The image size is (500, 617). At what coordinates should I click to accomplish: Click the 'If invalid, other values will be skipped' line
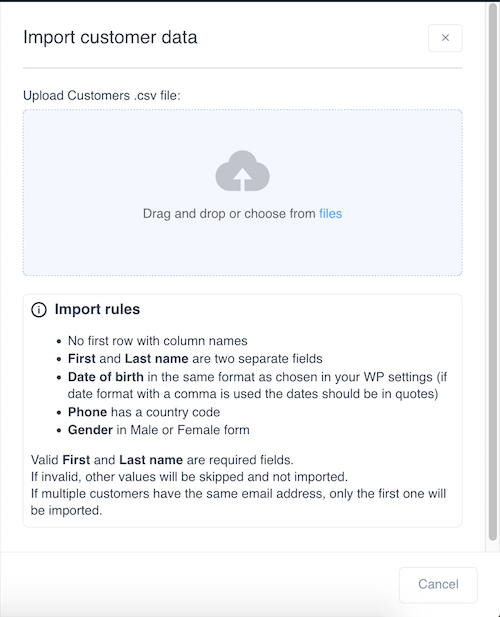click(189, 477)
